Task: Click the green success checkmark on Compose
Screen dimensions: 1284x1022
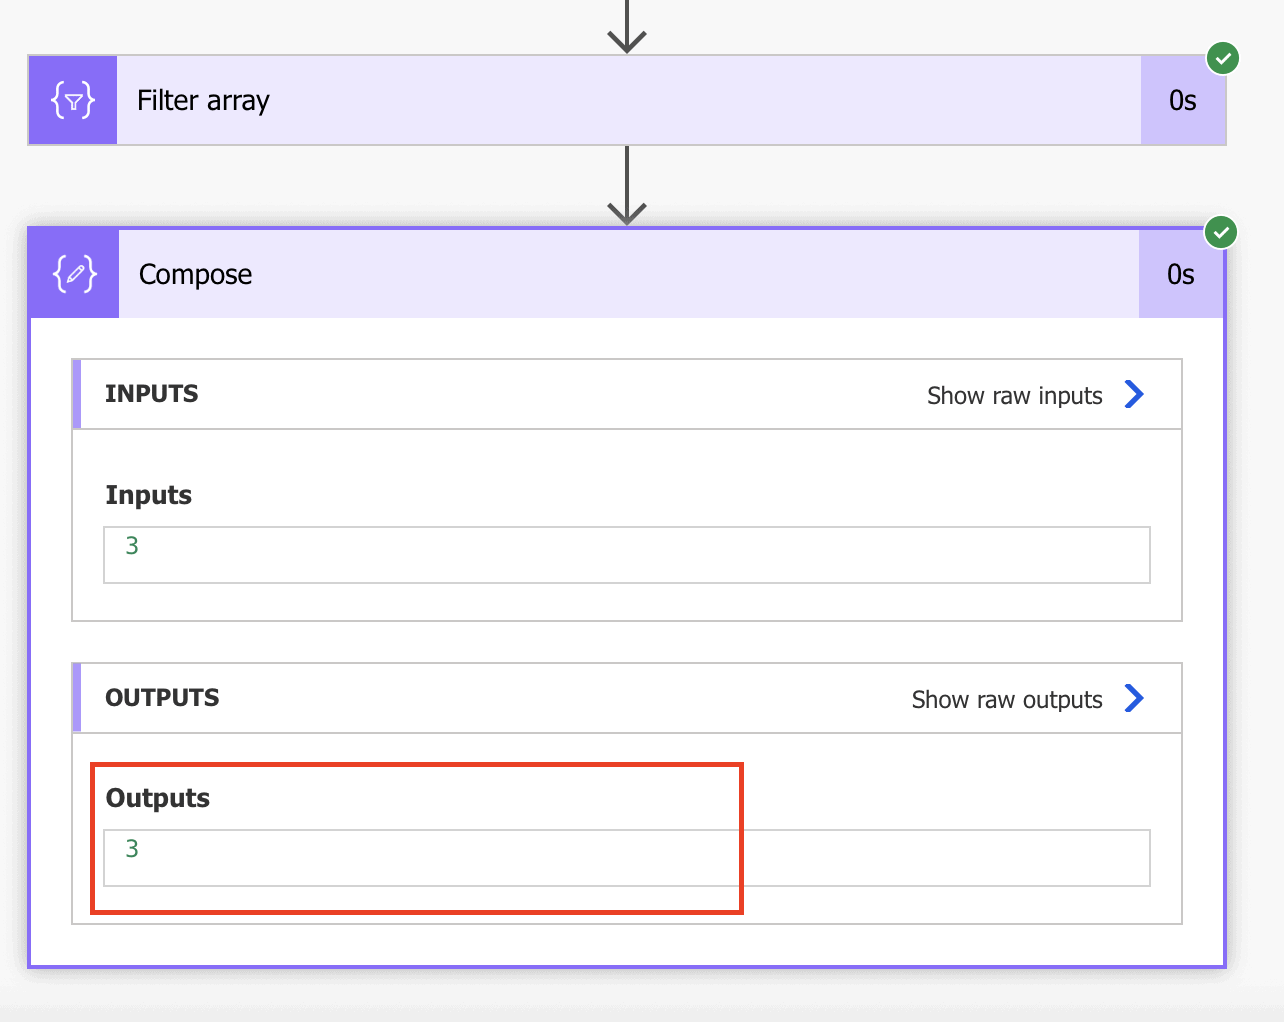Action: (1221, 232)
